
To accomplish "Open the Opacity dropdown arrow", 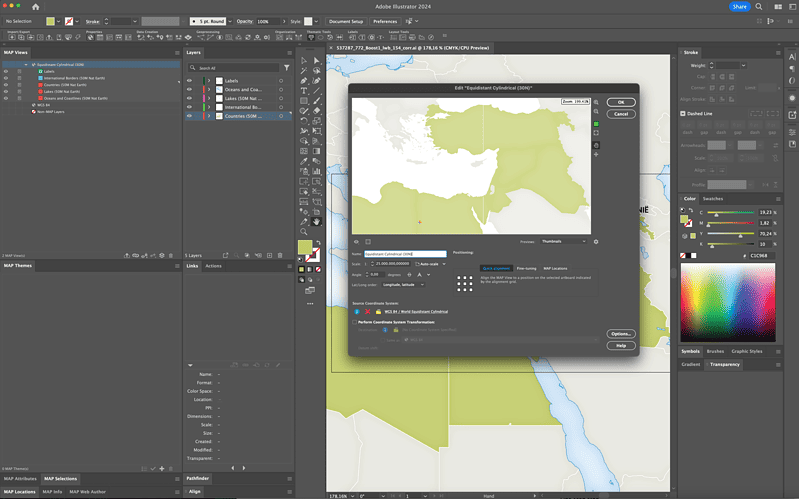I will pos(284,21).
